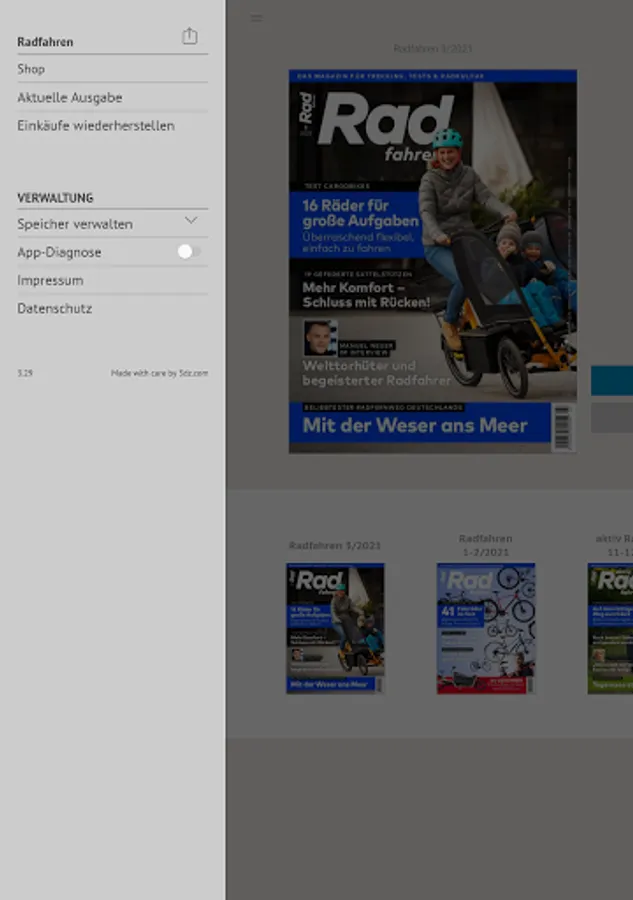Open Aktuelle Ausgabe
Viewport: 633px width, 900px height.
tap(112, 97)
